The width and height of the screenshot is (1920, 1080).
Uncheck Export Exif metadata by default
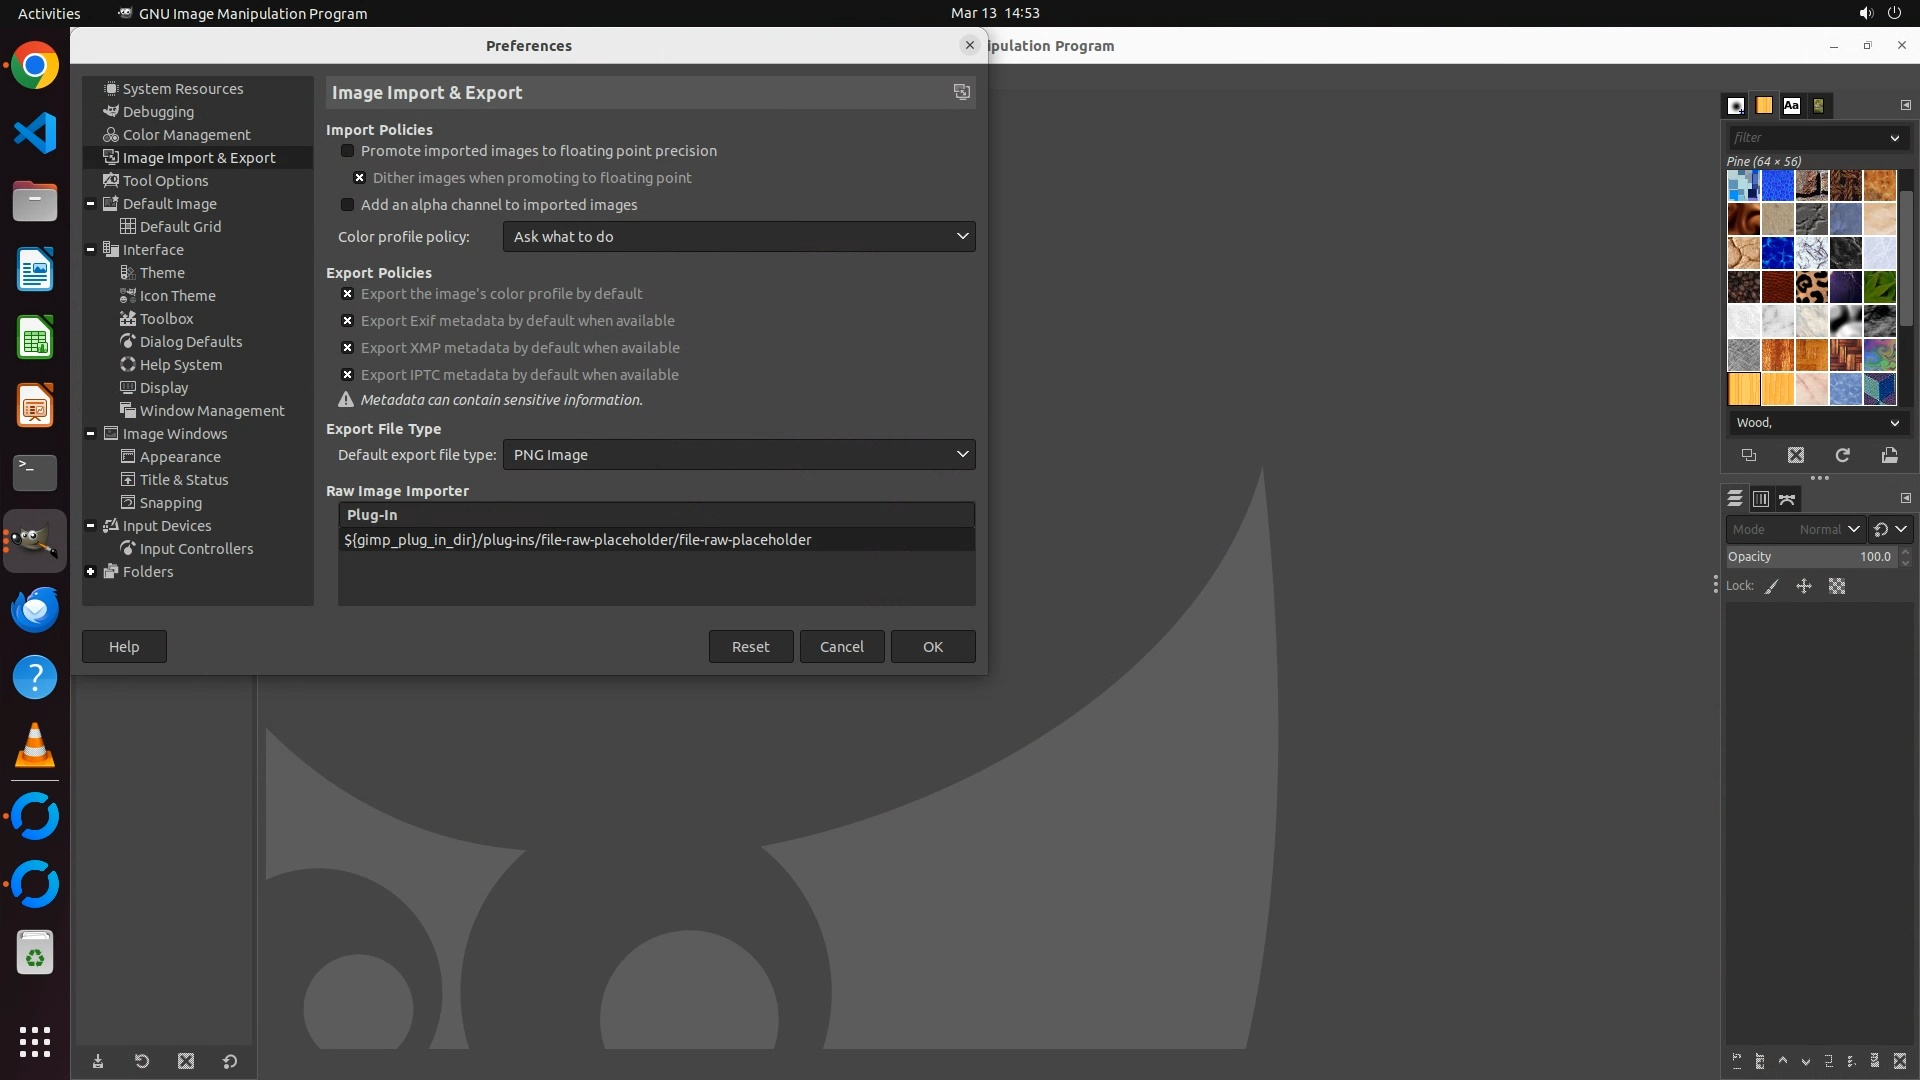347,321
